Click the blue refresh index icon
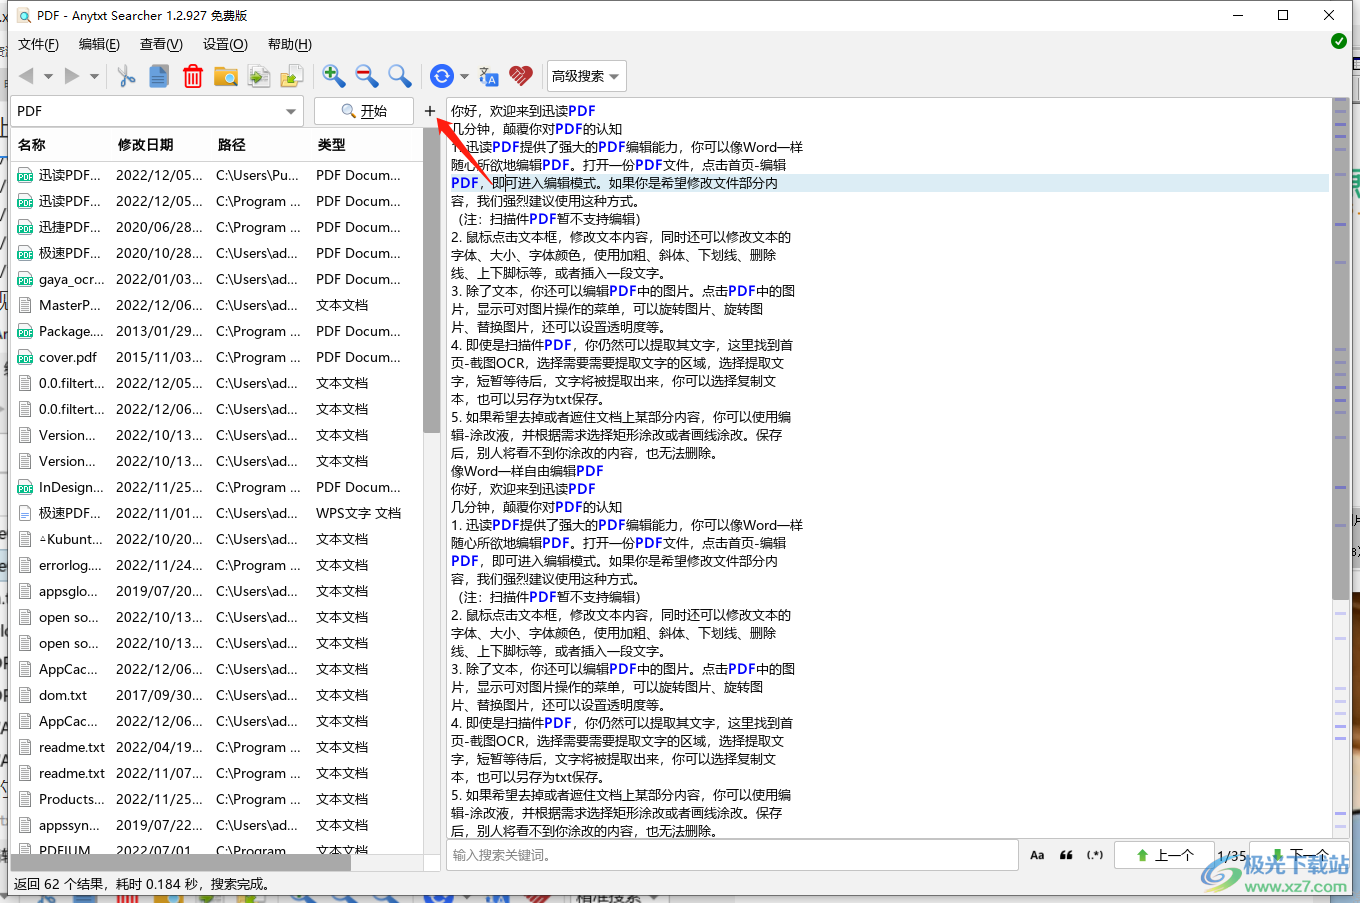The width and height of the screenshot is (1360, 903). tap(441, 76)
